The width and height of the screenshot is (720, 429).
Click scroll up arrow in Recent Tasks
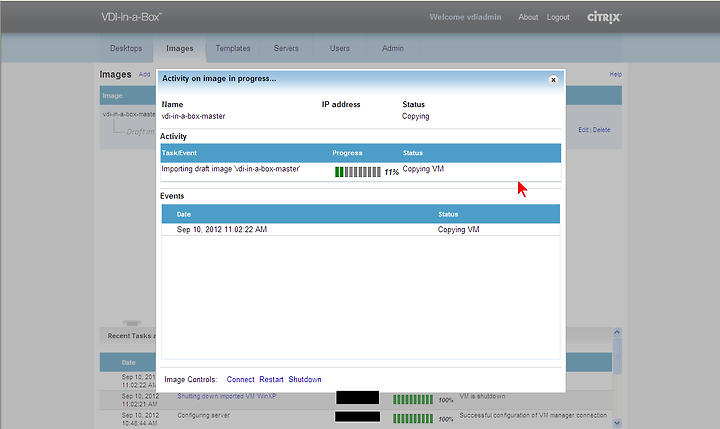617,332
